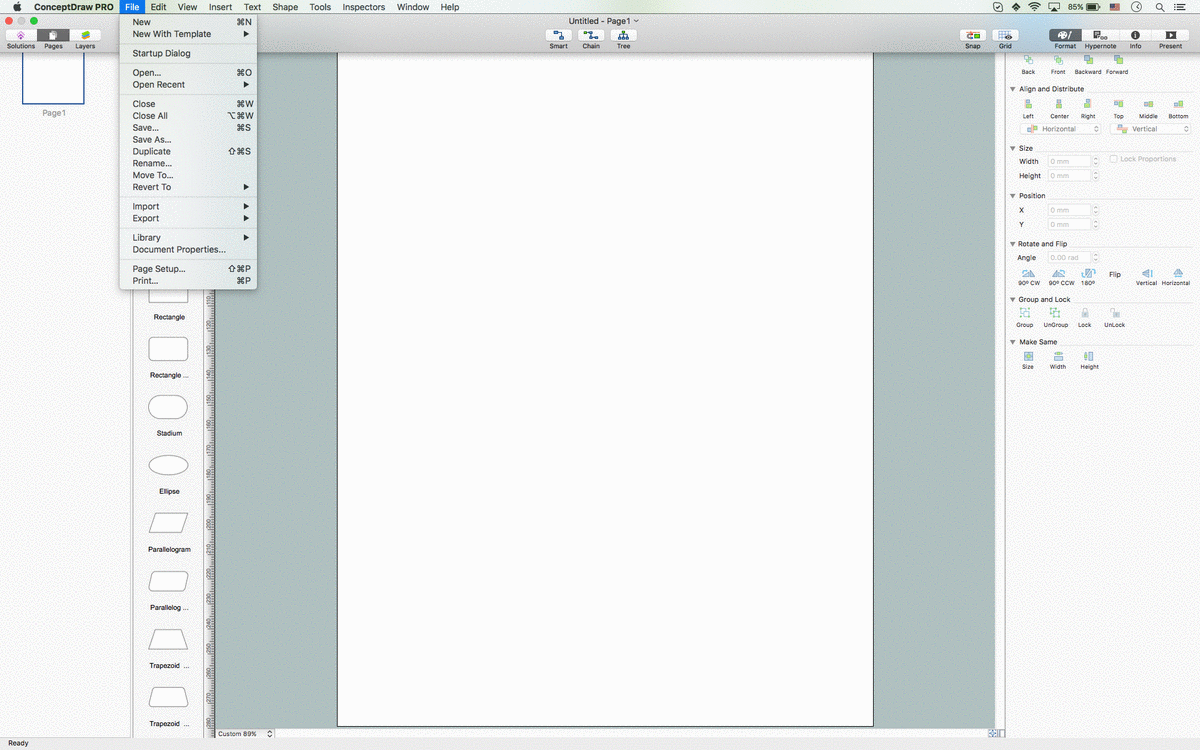Collapse Align and Distribute section
This screenshot has width=1200, height=750.
click(x=1013, y=89)
